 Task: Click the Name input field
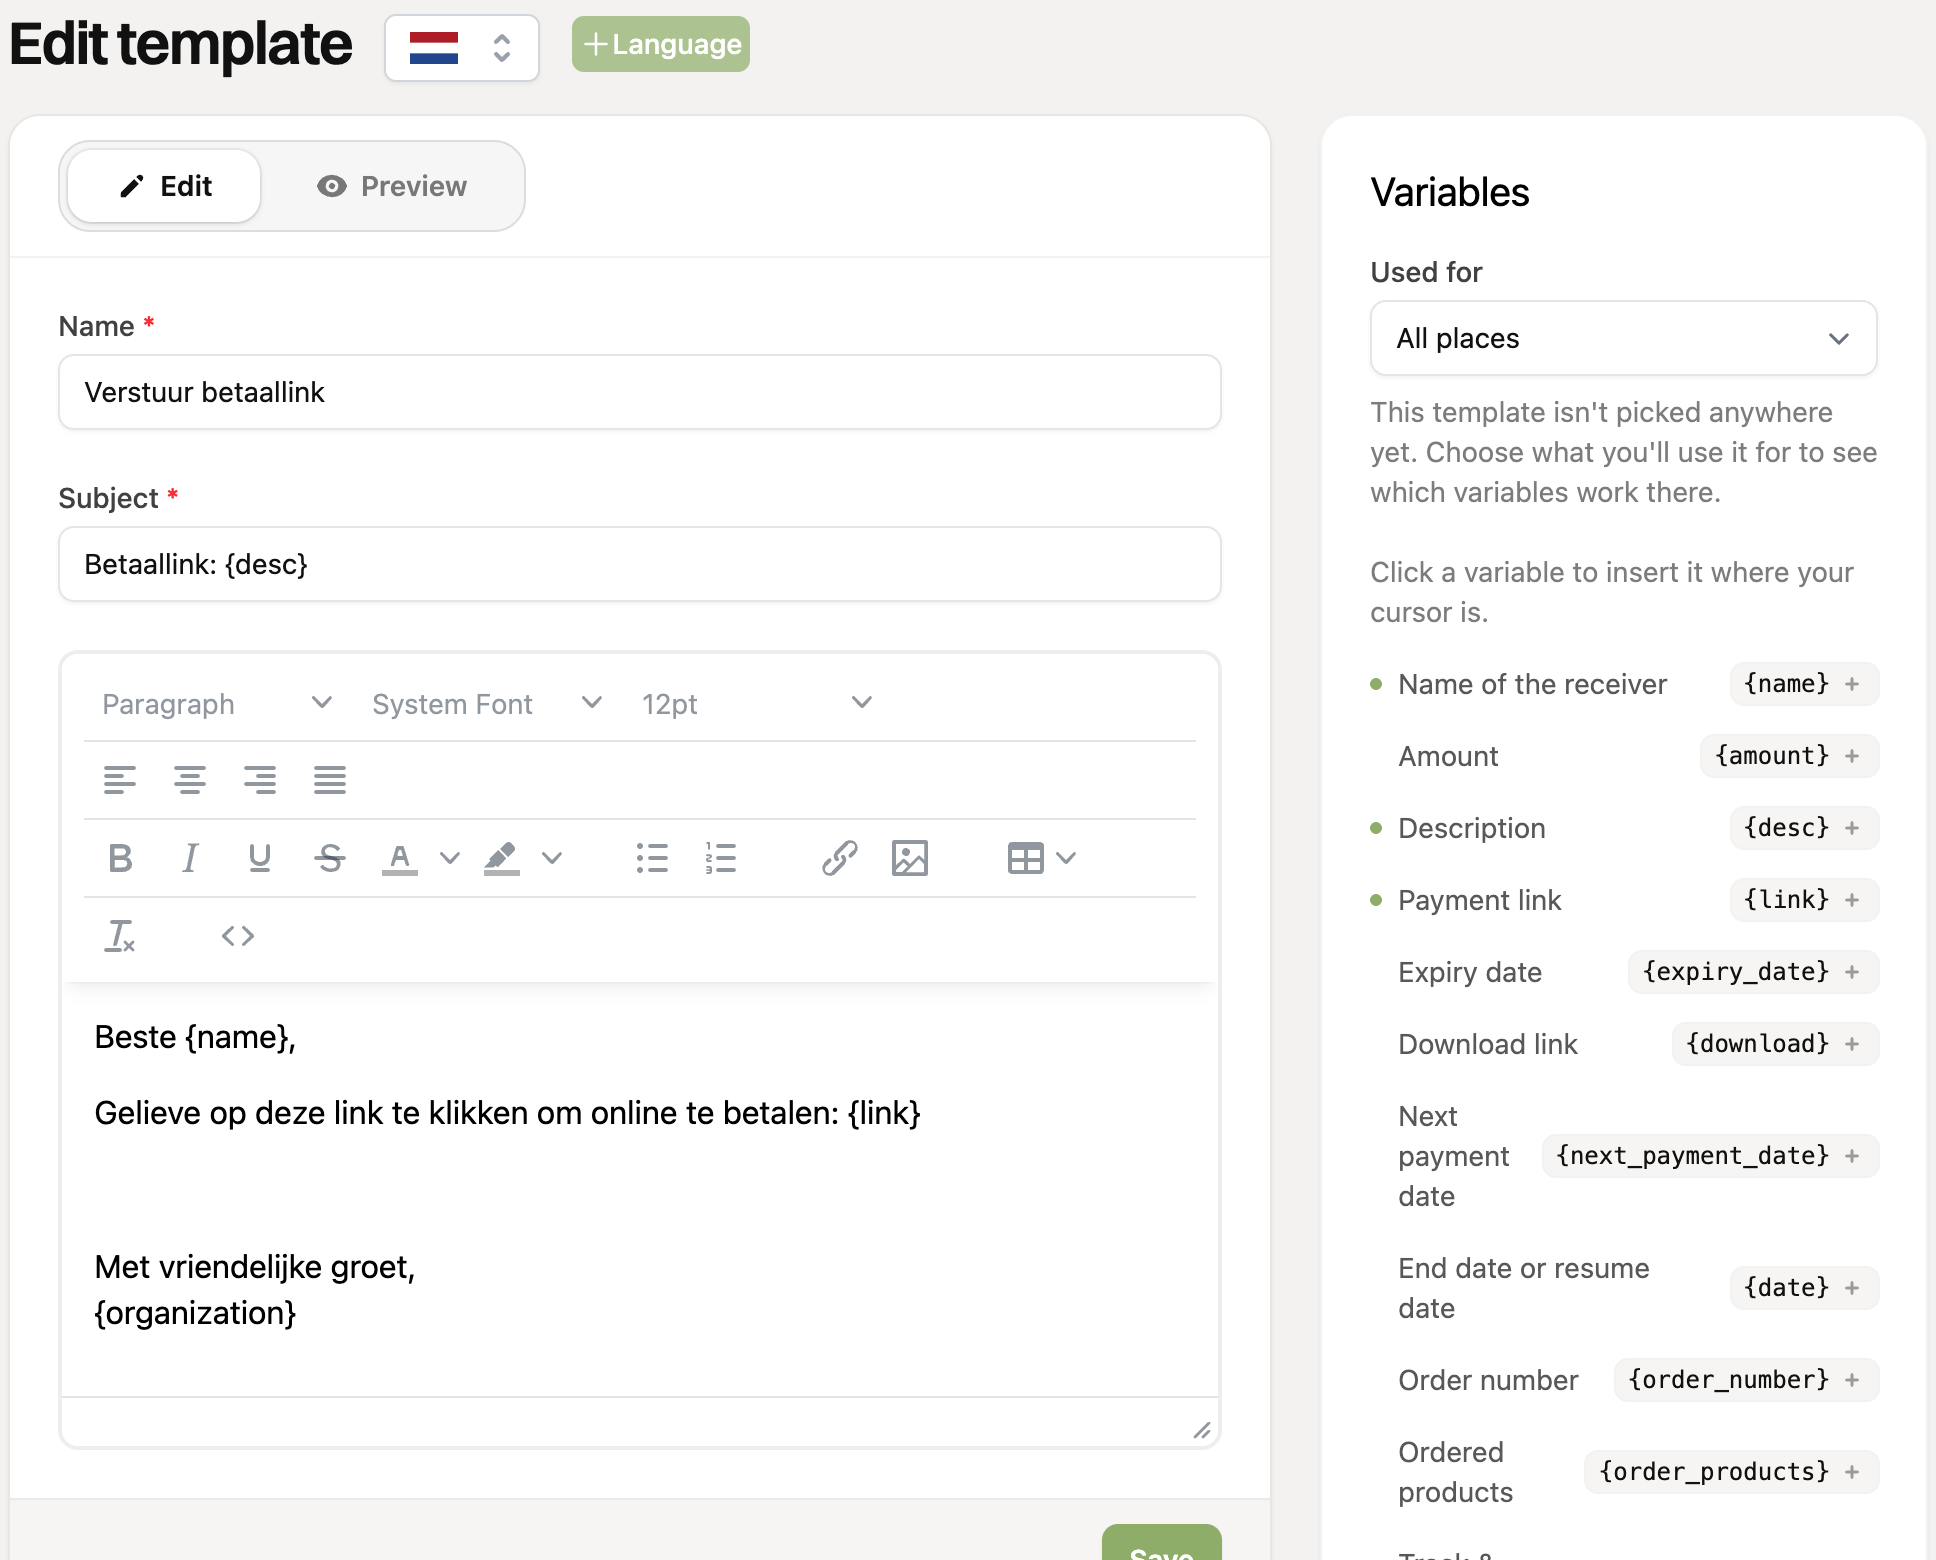point(640,392)
